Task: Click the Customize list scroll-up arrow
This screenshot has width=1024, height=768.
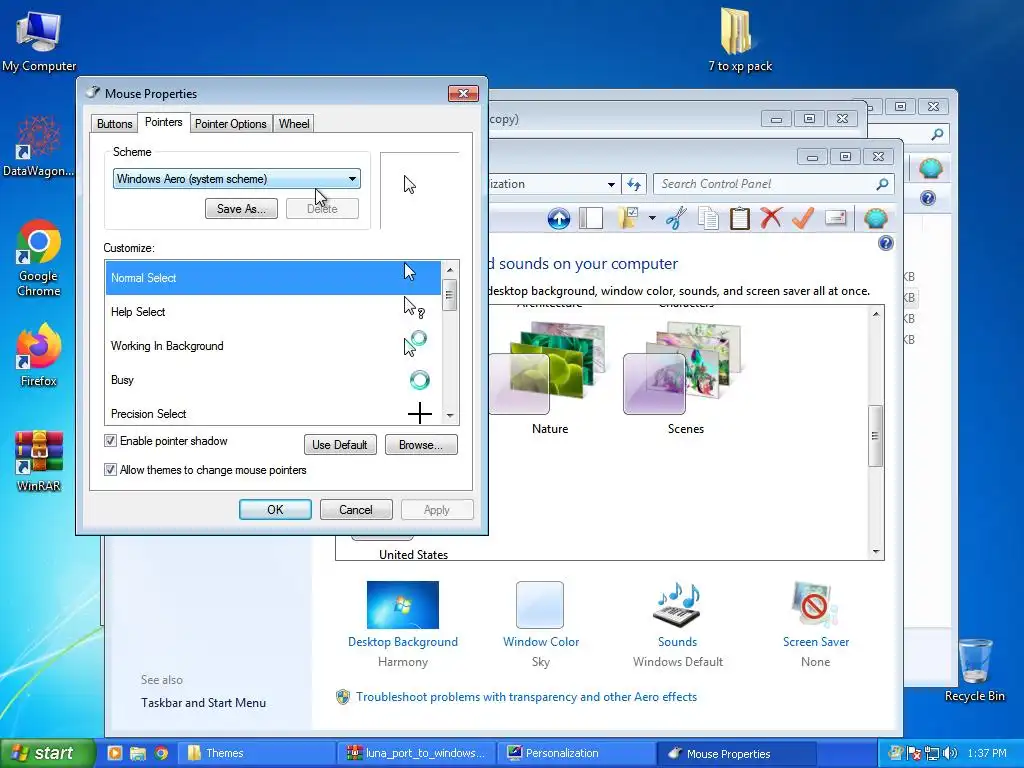Action: 449,270
